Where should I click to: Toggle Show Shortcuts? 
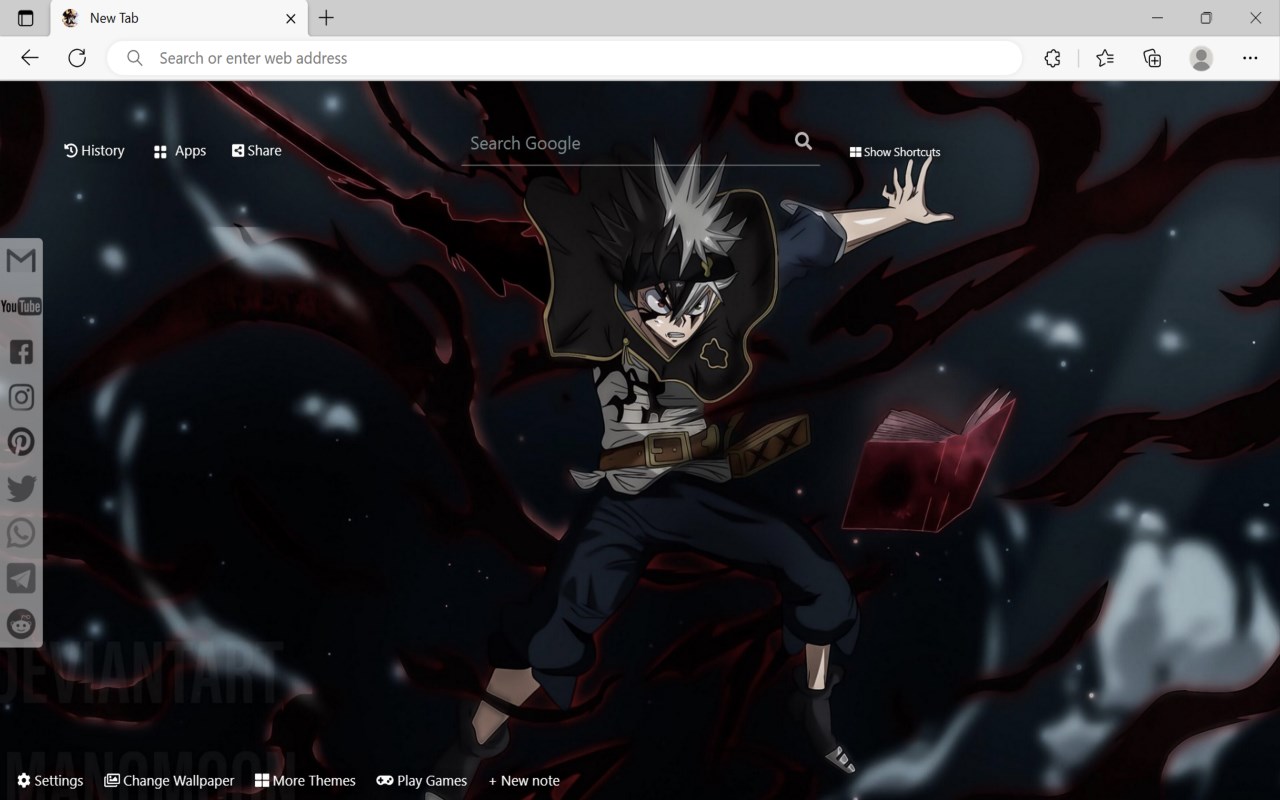895,152
